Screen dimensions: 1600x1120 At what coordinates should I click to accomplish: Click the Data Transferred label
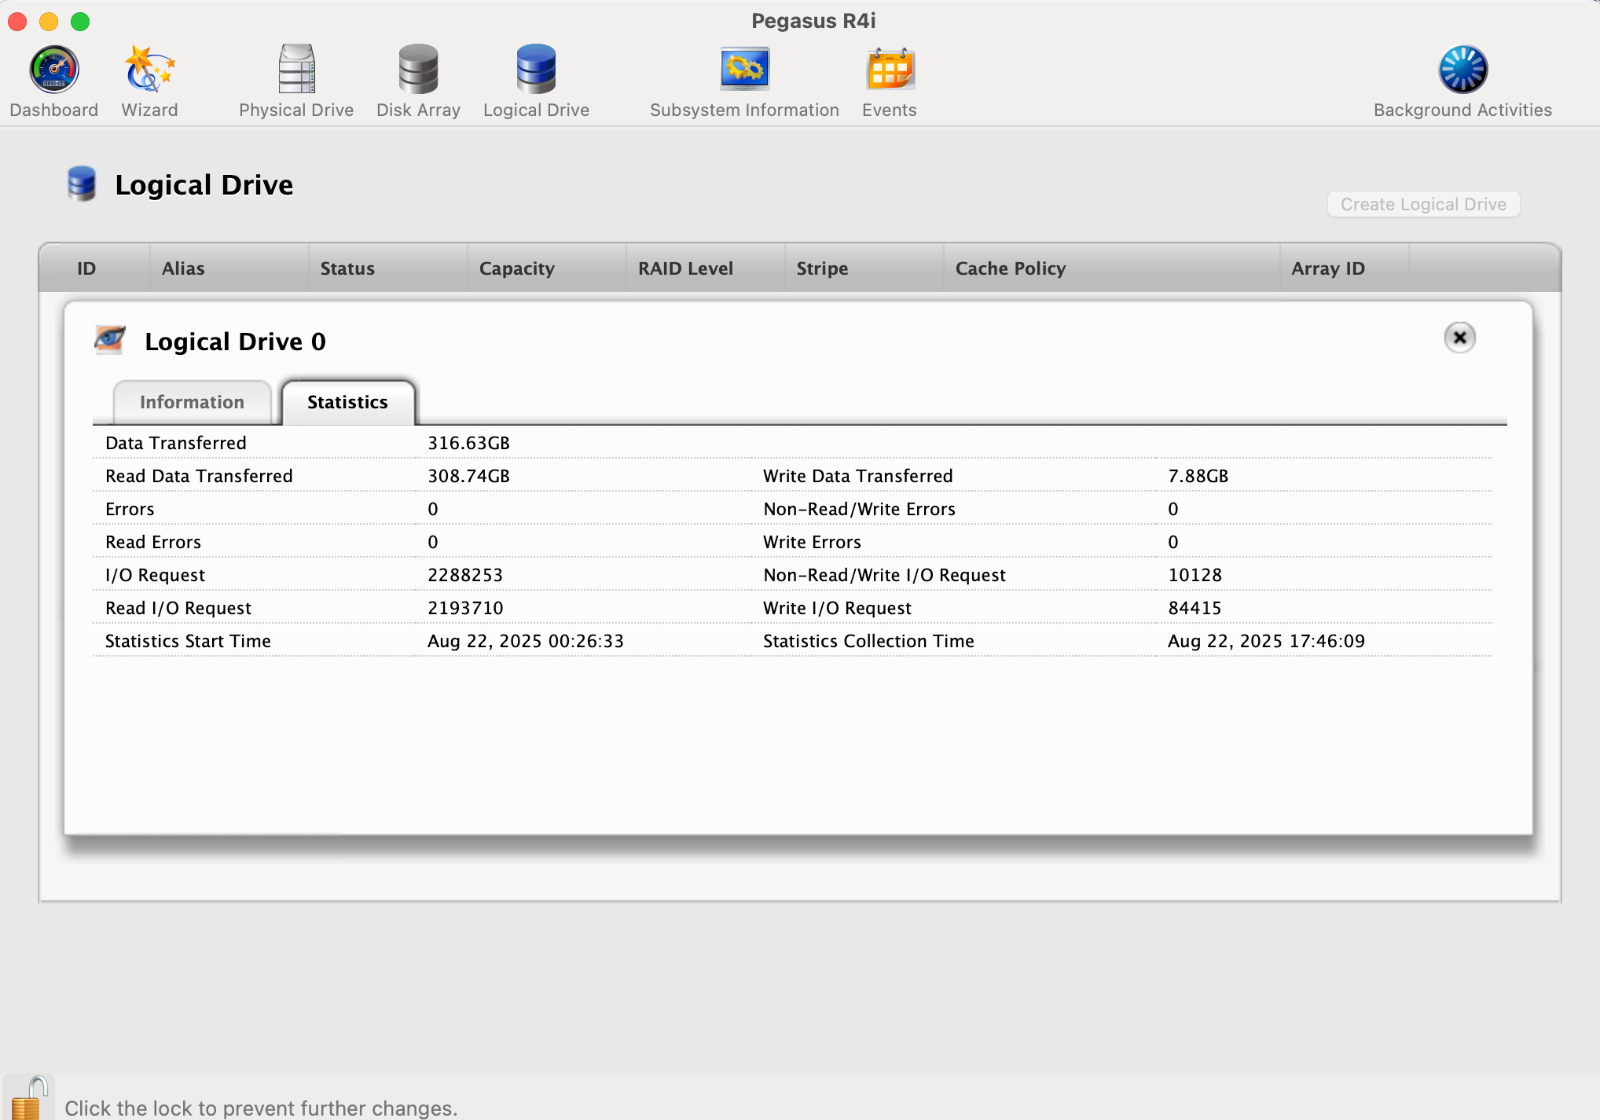[x=176, y=443]
